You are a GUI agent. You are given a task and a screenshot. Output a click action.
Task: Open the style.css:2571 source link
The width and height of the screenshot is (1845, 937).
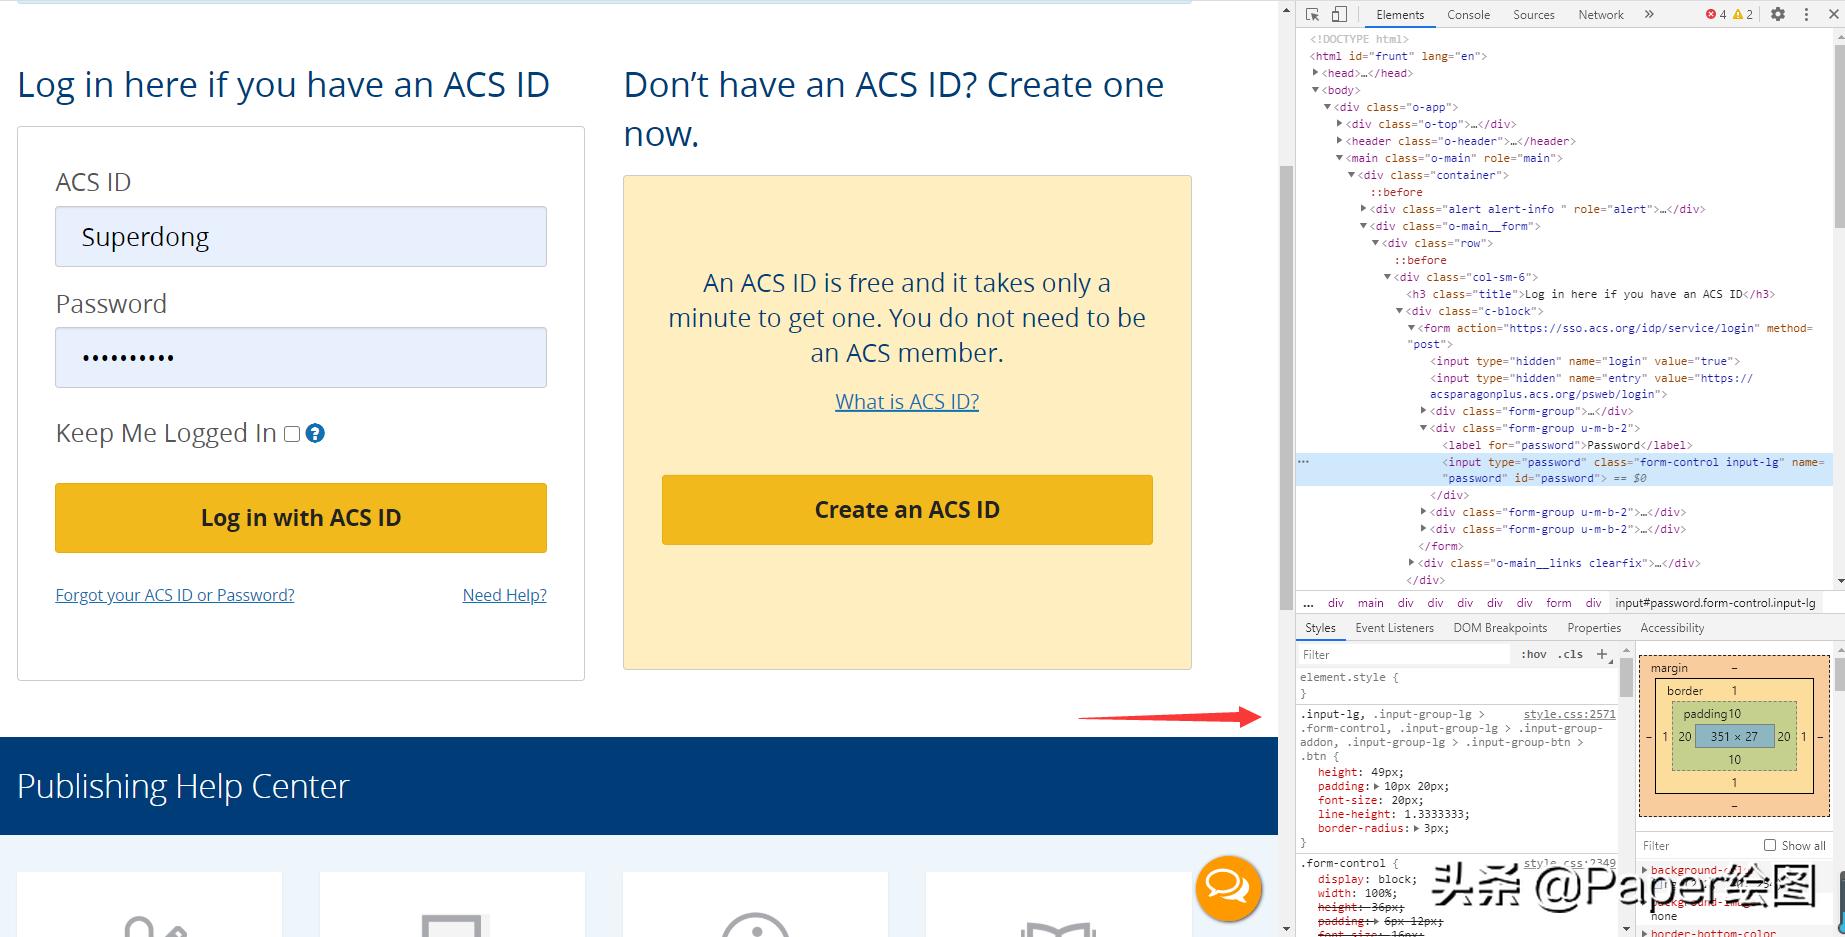[1569, 714]
